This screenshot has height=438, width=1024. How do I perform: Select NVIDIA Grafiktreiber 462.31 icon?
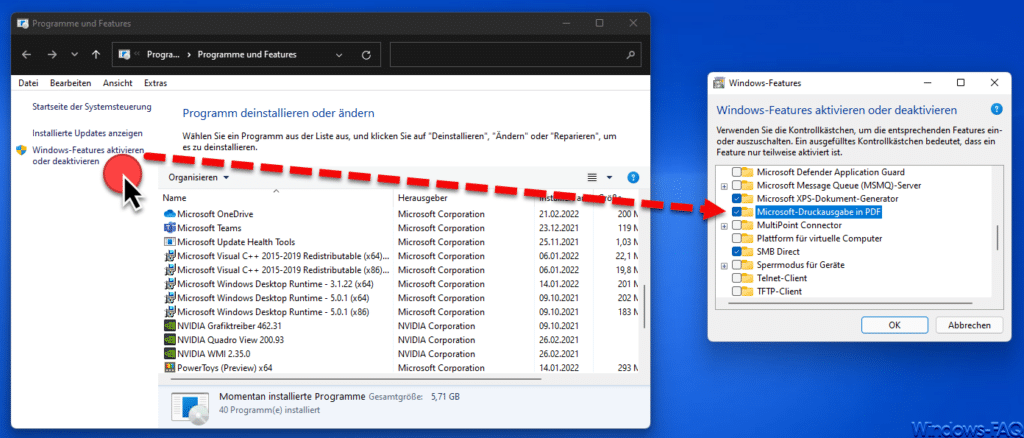170,326
